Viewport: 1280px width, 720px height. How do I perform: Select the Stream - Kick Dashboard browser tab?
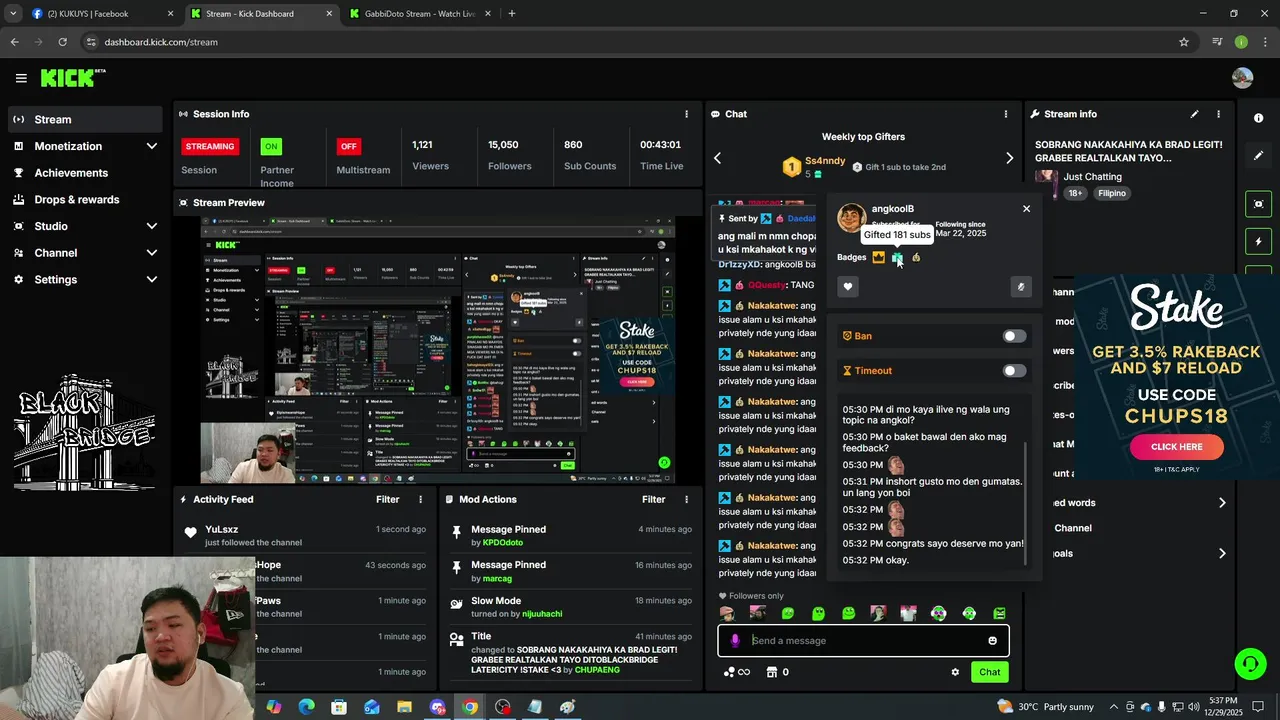point(260,14)
